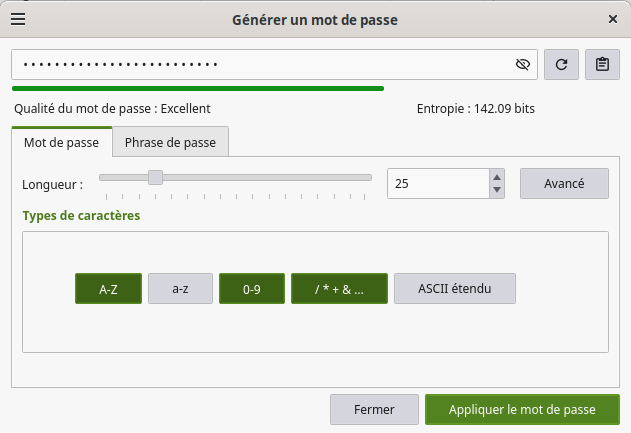
Task: Regenerate the password with the refresh icon
Action: [561, 64]
